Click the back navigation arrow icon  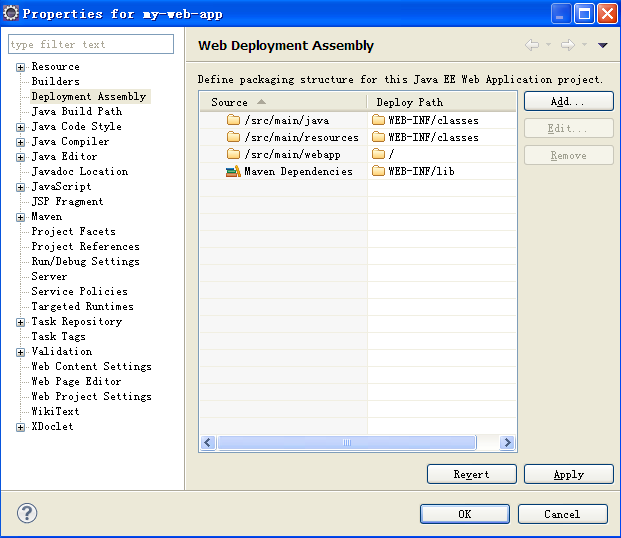tap(532, 45)
